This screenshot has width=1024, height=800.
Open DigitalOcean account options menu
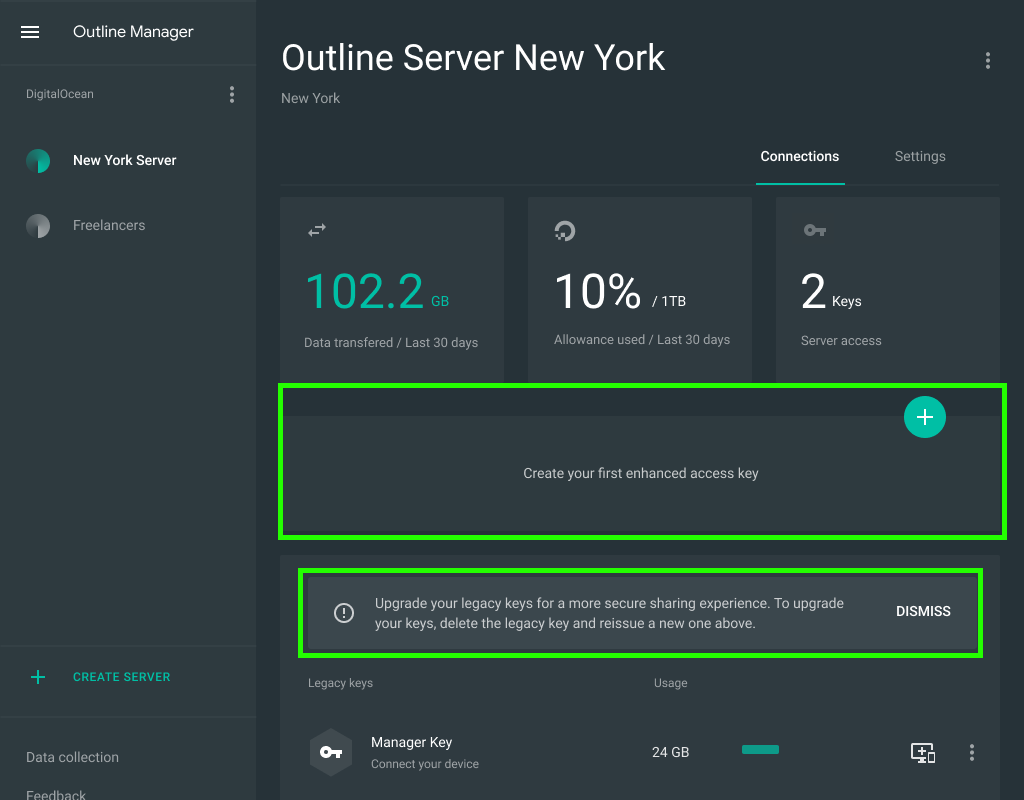(x=232, y=95)
